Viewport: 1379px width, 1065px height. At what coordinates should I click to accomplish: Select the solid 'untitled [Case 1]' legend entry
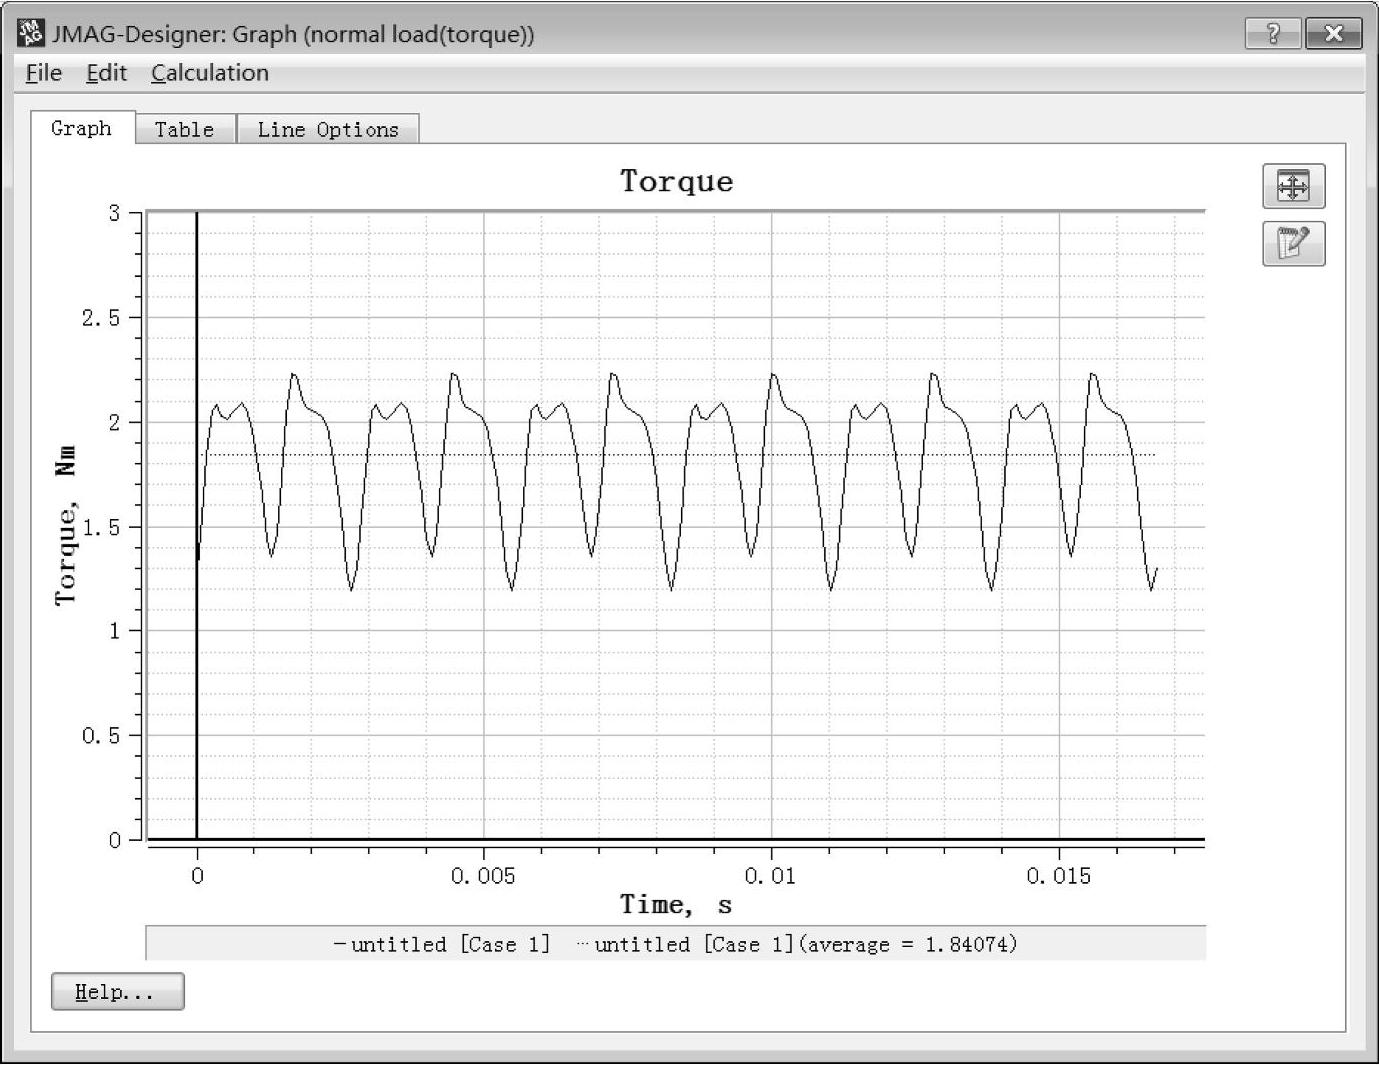tap(442, 944)
